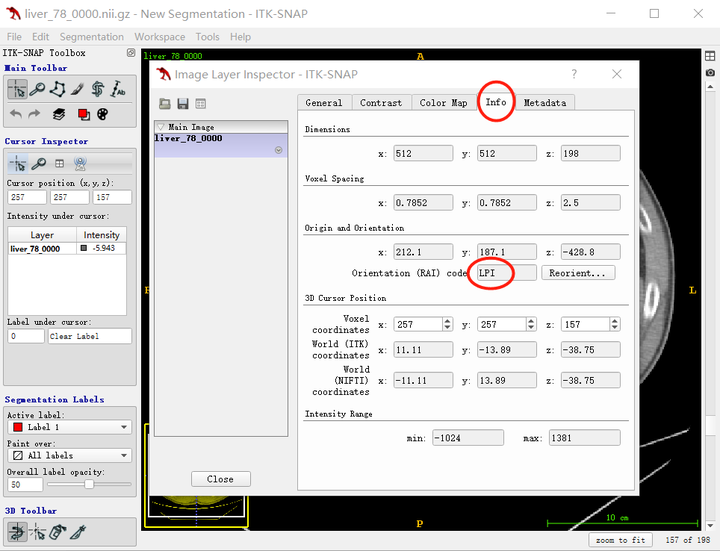Image resolution: width=720 pixels, height=551 pixels.
Task: Select the 3D Scalpel tool
Action: click(78, 532)
